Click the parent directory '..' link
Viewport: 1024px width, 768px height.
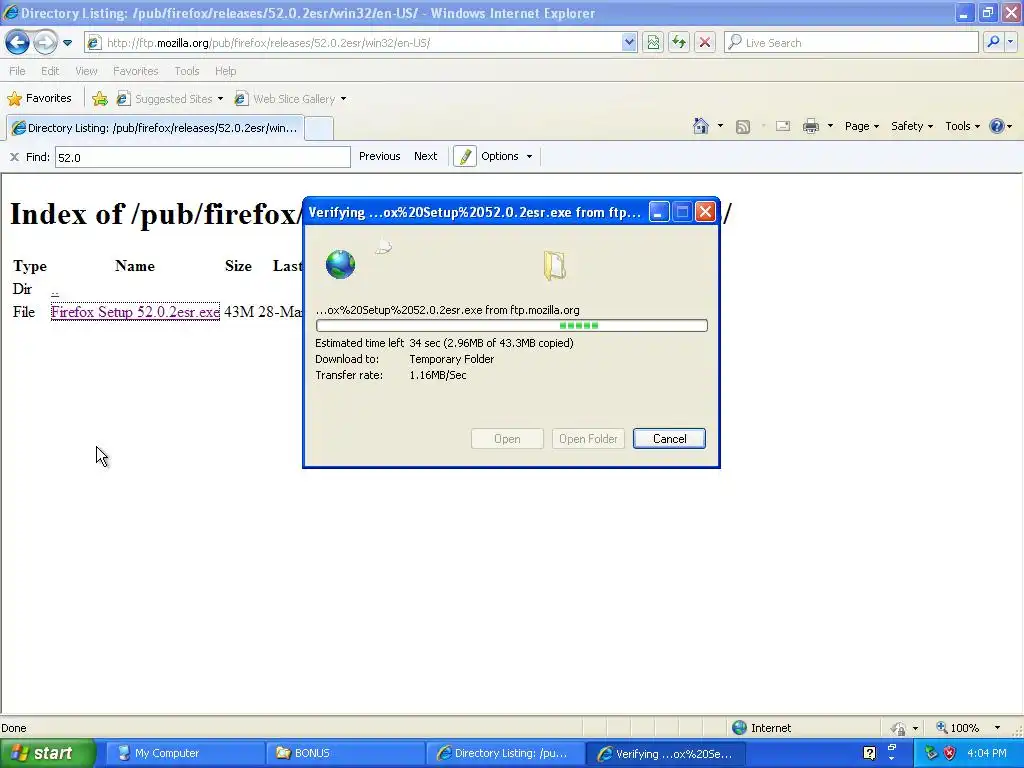[55, 289]
